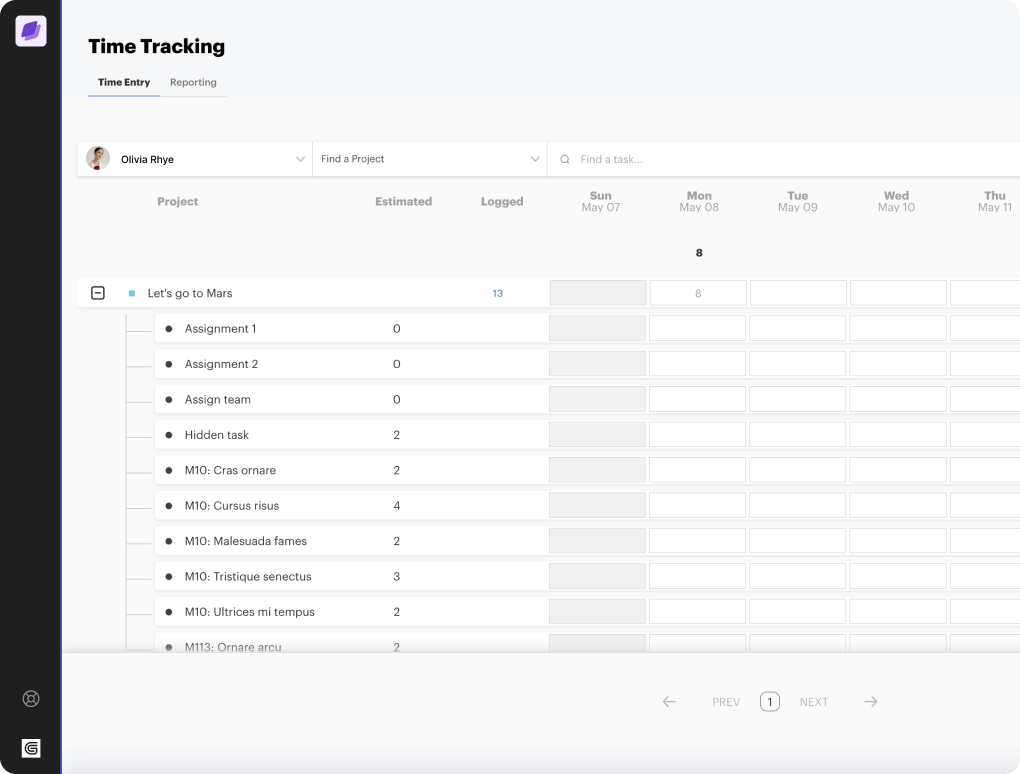Click the page number 1 control
Image resolution: width=1020 pixels, height=774 pixels.
click(770, 702)
